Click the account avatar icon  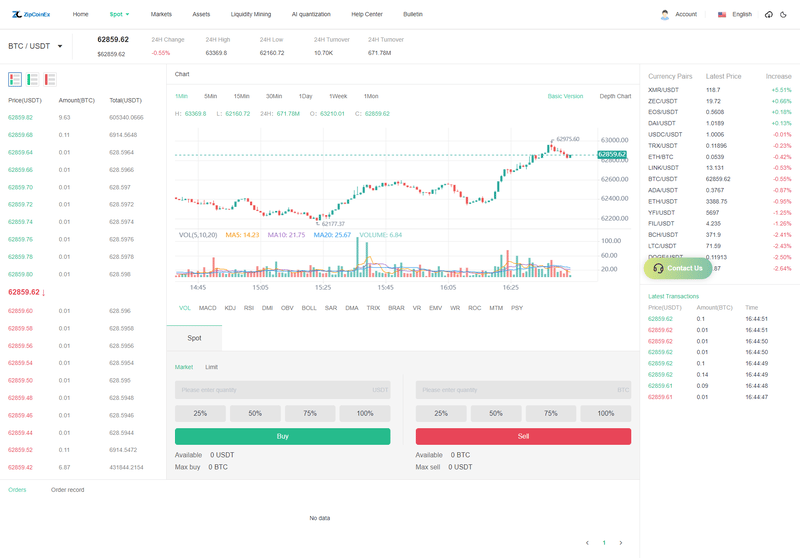coord(665,15)
